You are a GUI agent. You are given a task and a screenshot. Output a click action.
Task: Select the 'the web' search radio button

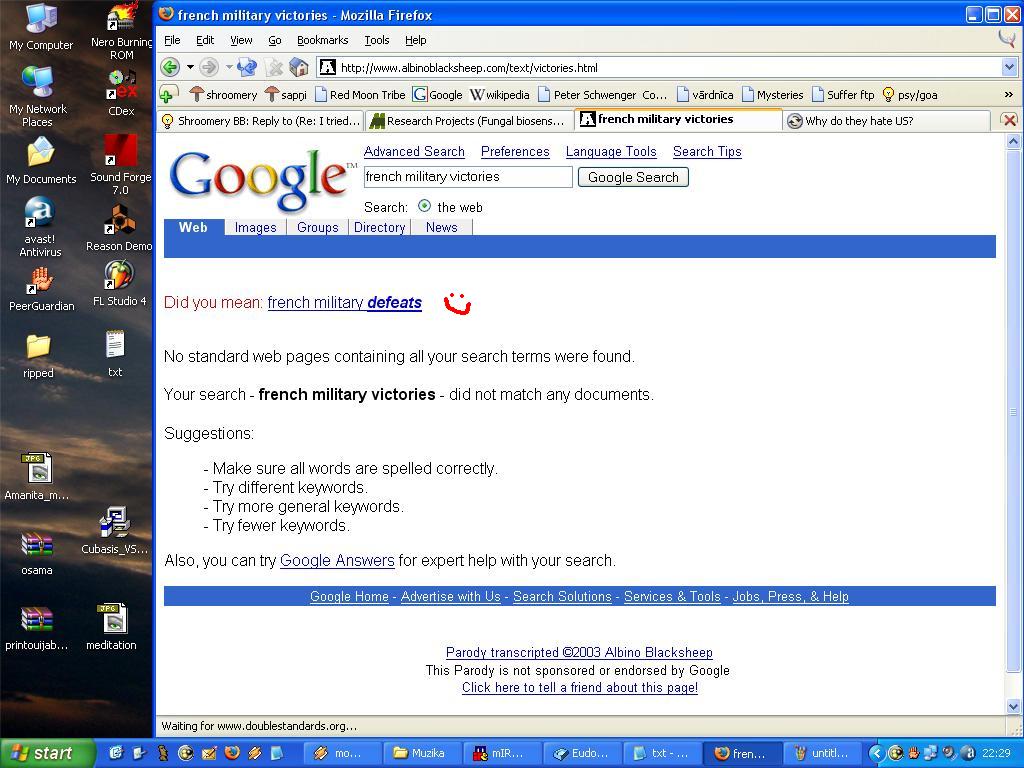coord(424,206)
